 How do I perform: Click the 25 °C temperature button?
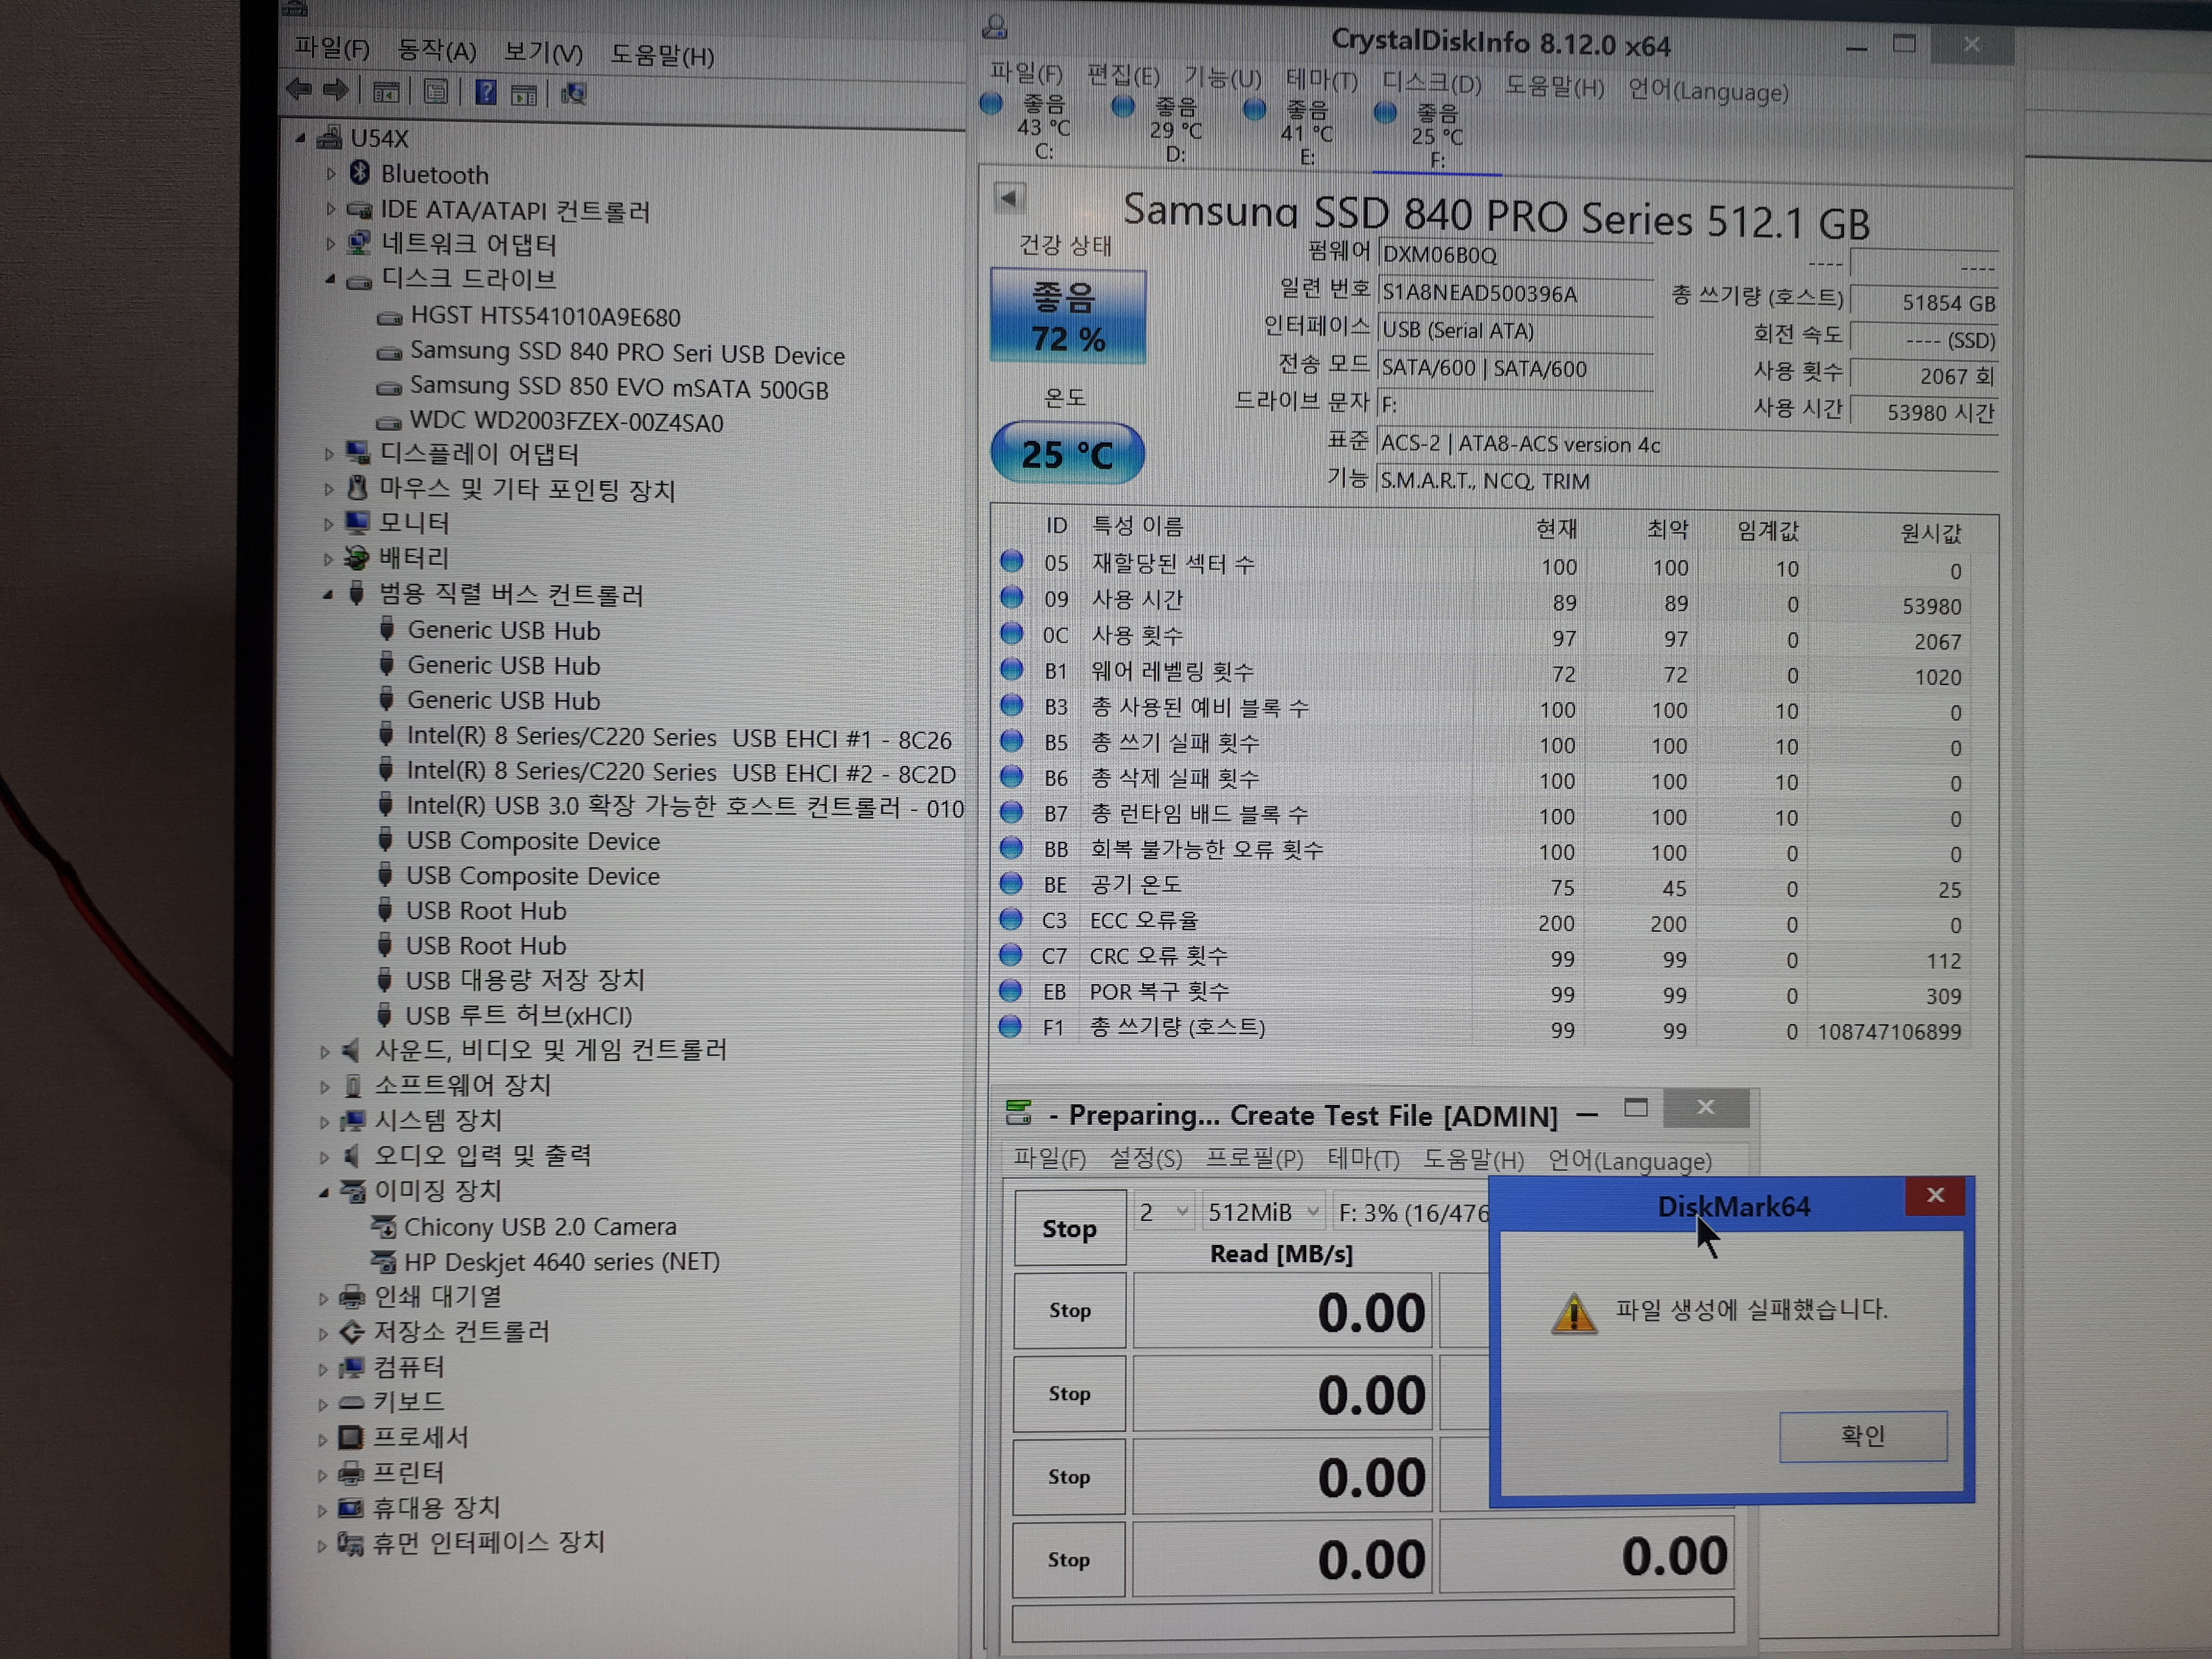1067,454
